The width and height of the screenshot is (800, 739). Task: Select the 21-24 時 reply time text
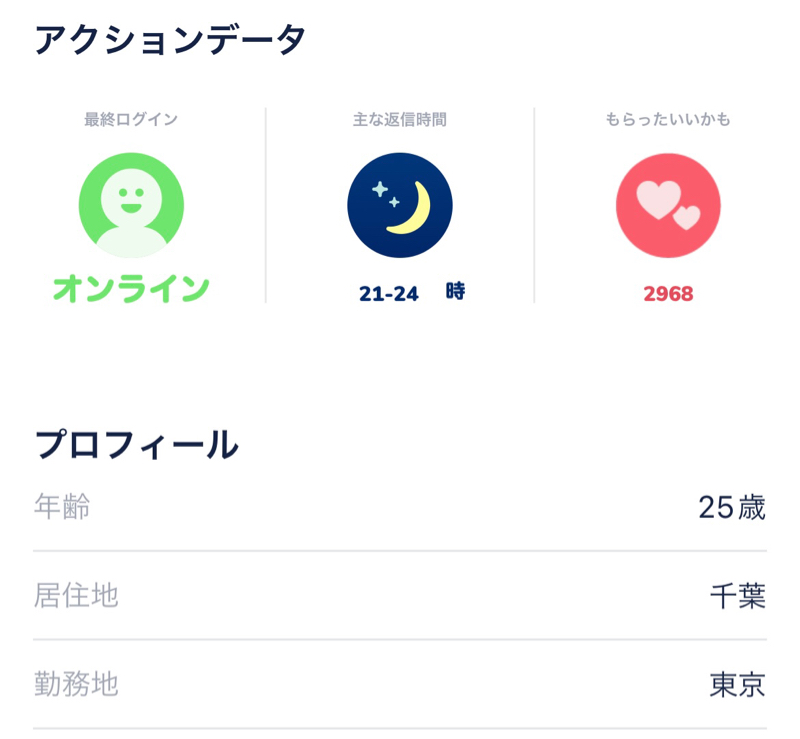(x=412, y=292)
